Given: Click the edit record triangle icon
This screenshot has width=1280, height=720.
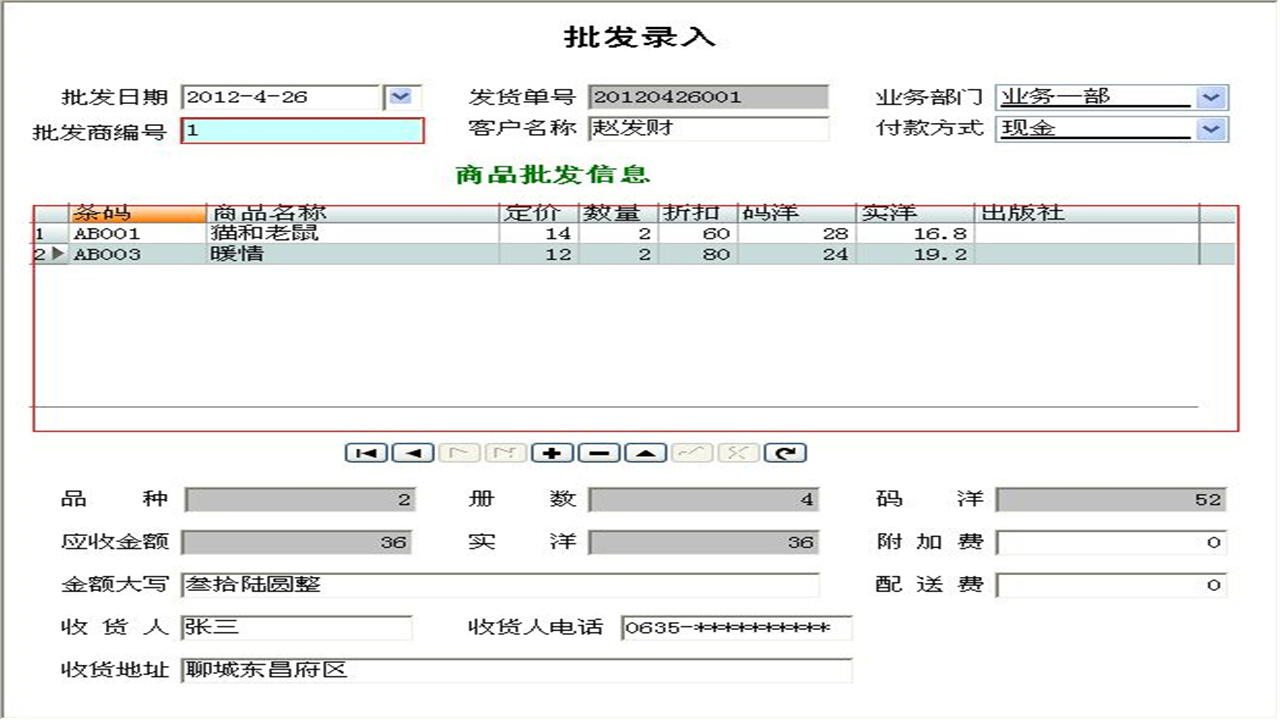Looking at the screenshot, I should pos(644,452).
